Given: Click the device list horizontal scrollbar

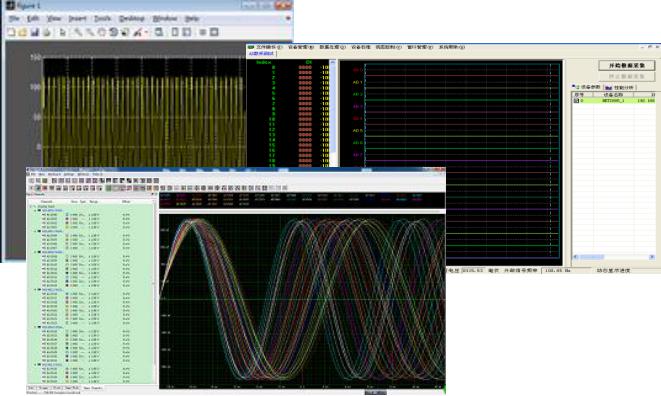Looking at the screenshot, I should (x=614, y=257).
